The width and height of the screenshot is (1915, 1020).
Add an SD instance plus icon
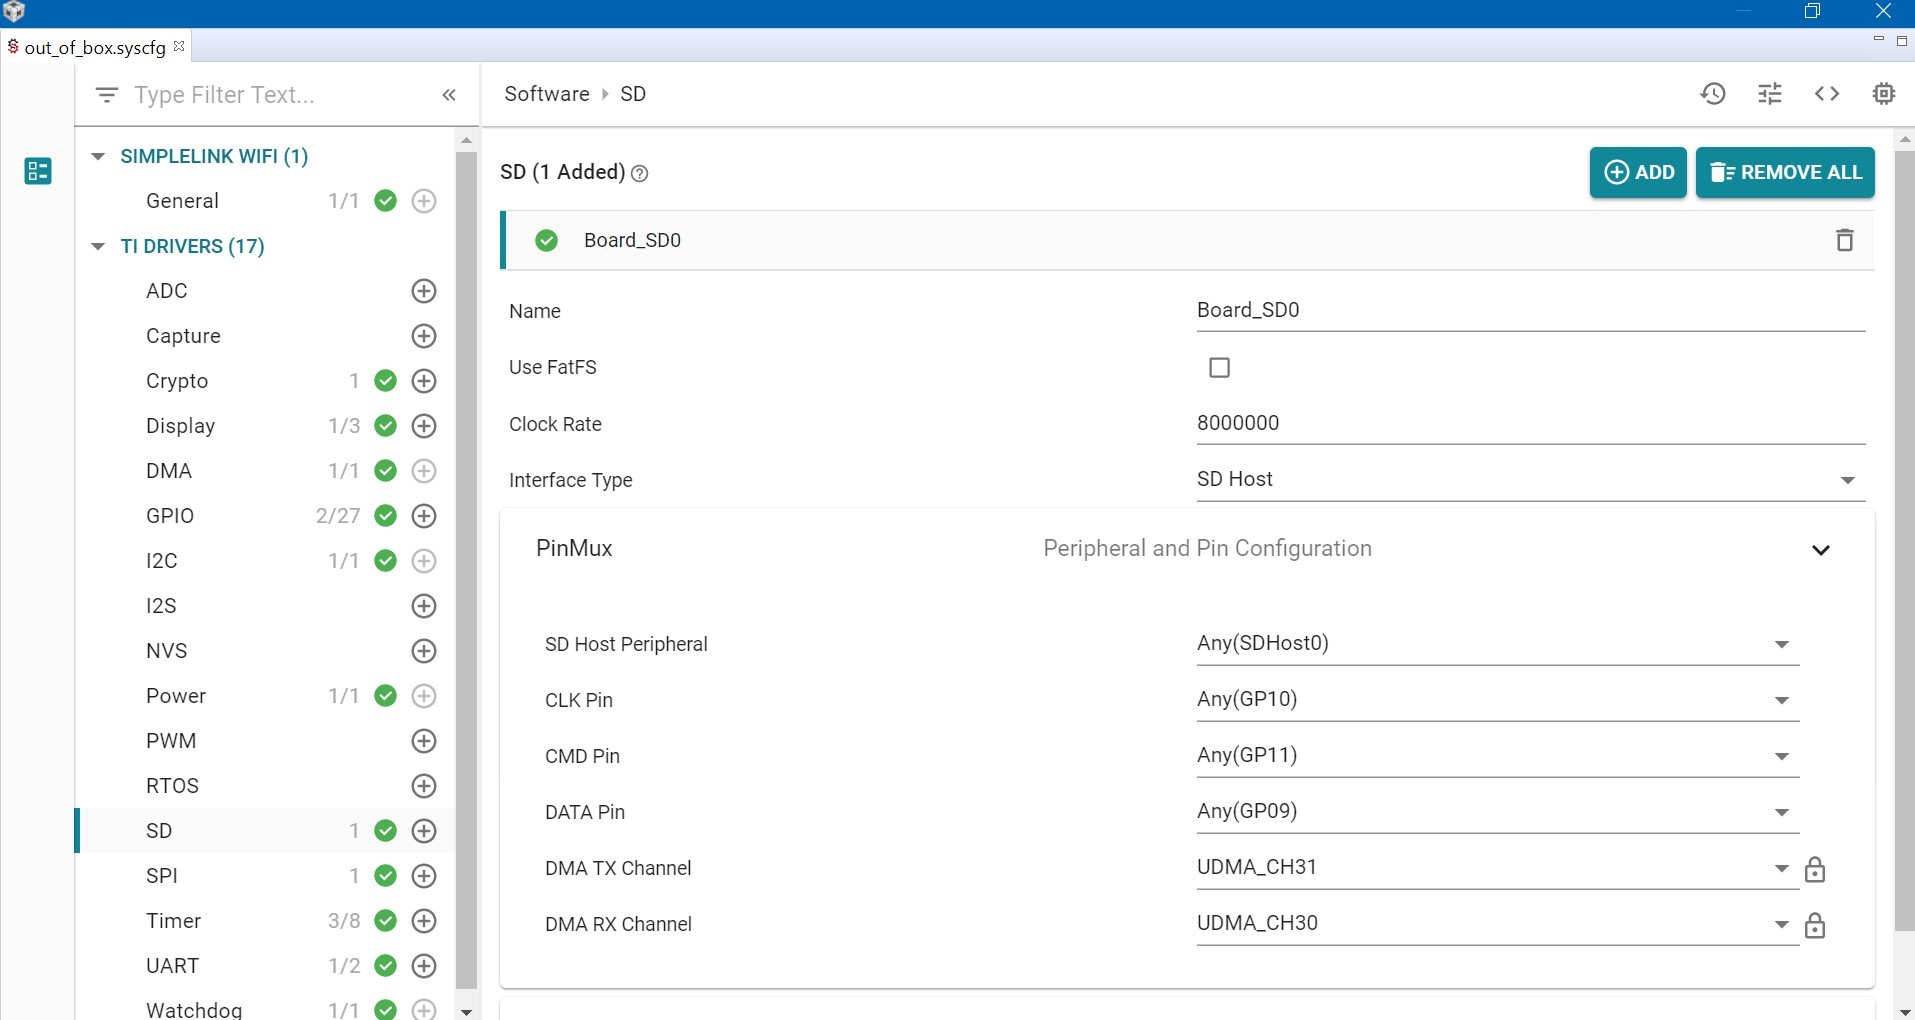pos(424,831)
